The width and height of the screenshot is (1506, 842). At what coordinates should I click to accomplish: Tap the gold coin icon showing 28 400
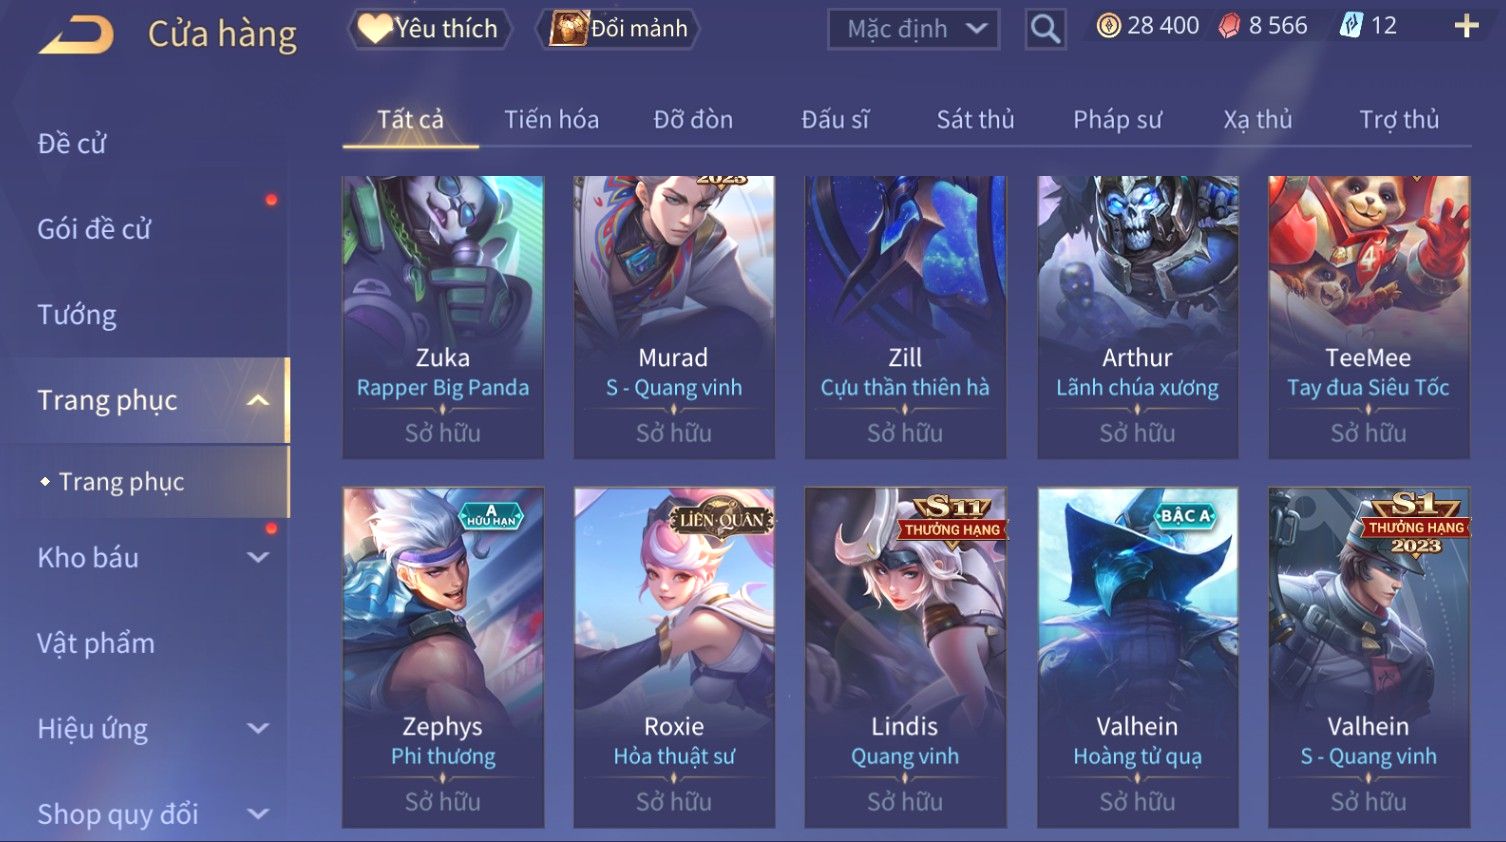tap(1108, 26)
